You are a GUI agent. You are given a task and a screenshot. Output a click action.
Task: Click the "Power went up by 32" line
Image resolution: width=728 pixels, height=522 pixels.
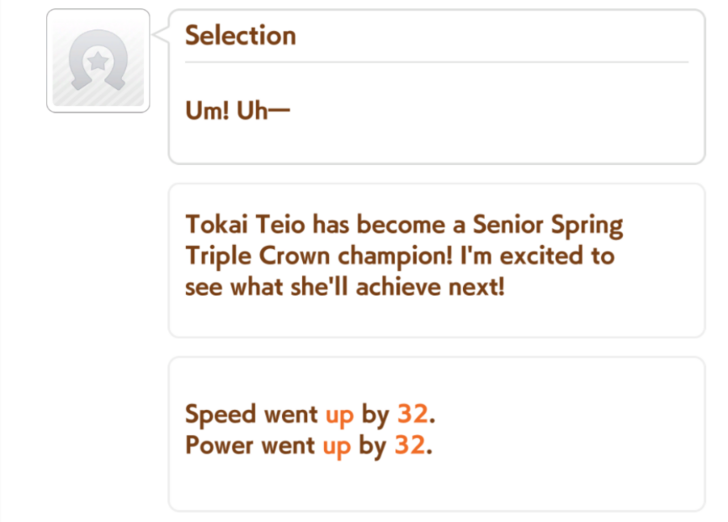(x=309, y=445)
